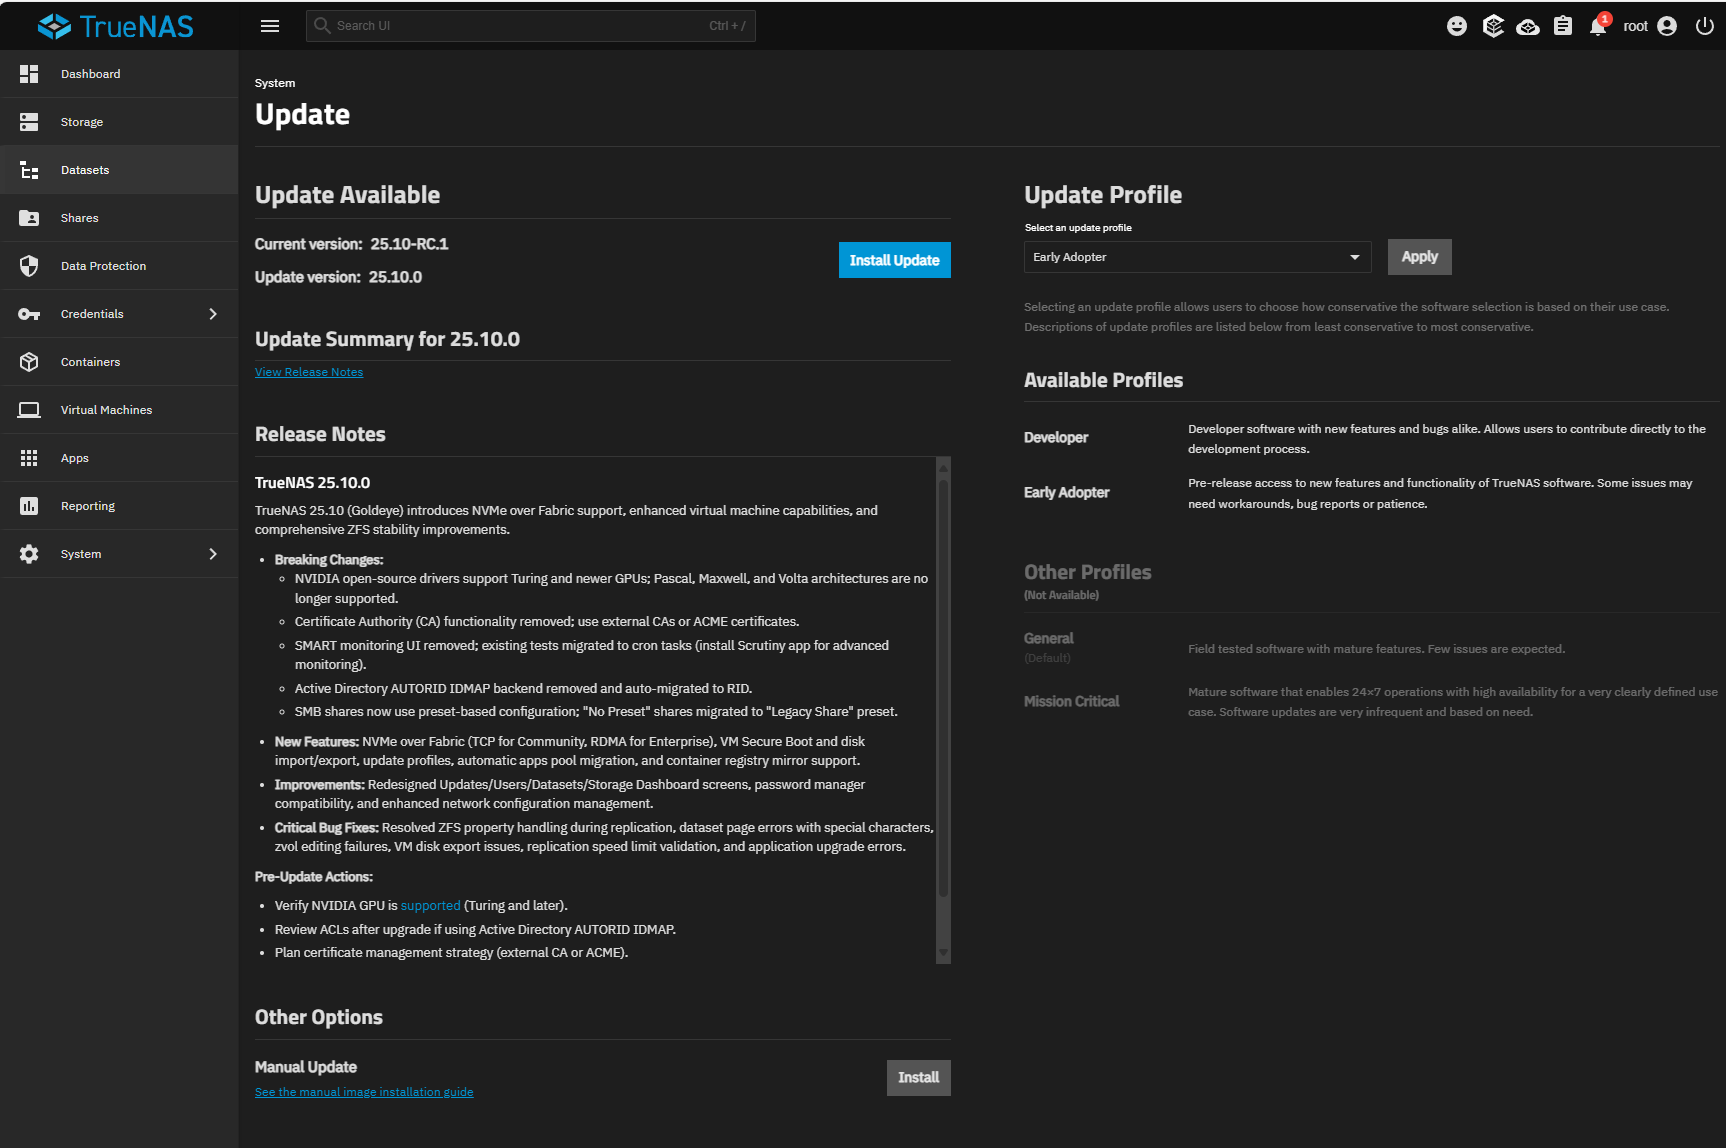
Task: Go to the Datasets page
Action: pos(85,170)
